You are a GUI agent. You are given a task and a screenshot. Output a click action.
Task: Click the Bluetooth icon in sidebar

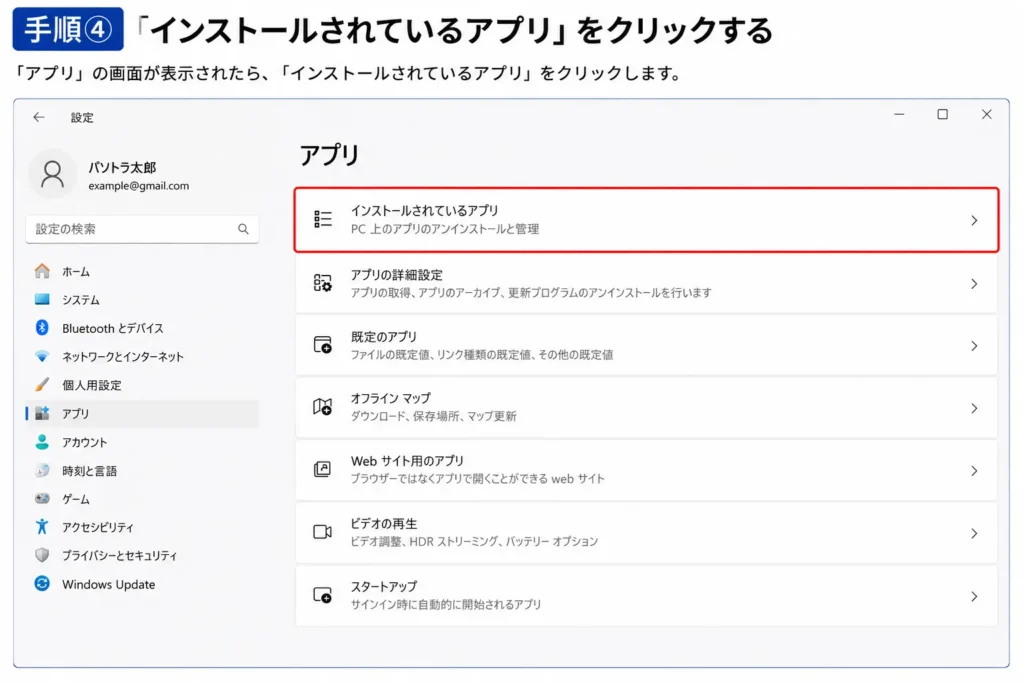point(42,328)
